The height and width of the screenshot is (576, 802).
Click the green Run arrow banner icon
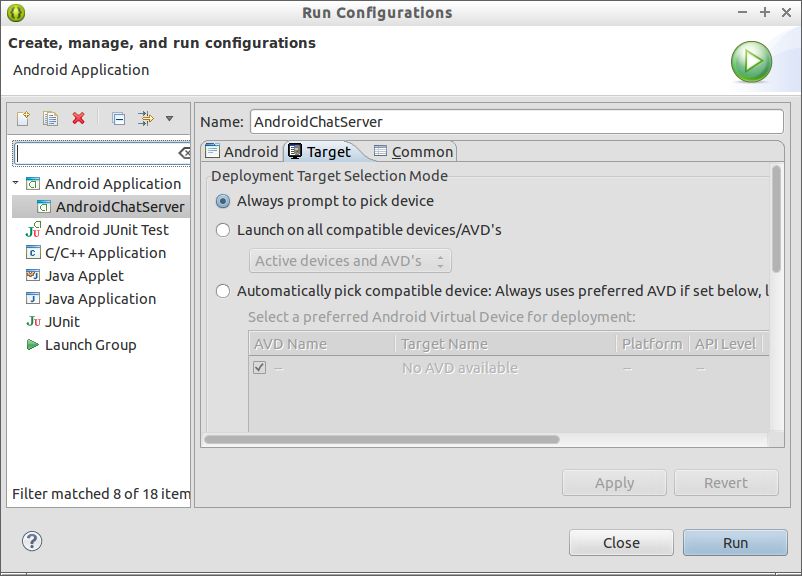[751, 62]
